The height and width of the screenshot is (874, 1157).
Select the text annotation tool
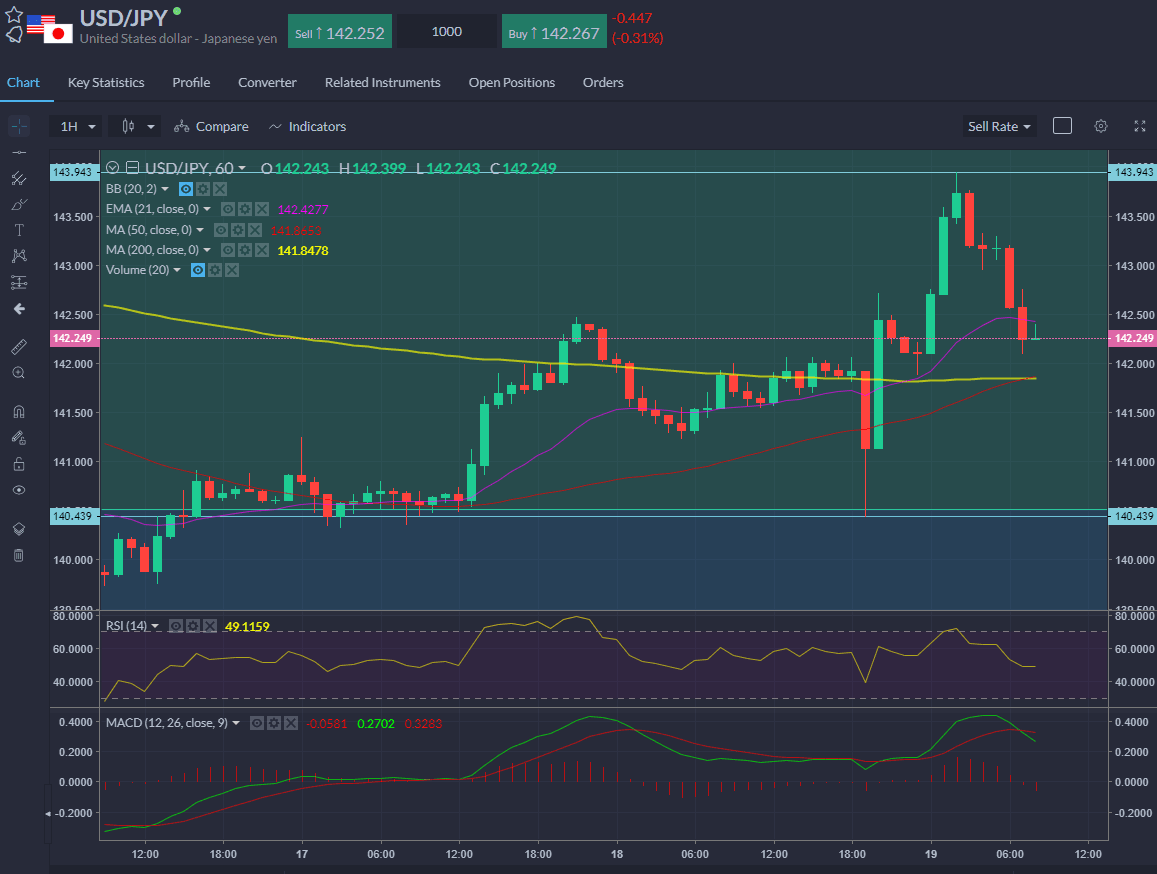(18, 230)
